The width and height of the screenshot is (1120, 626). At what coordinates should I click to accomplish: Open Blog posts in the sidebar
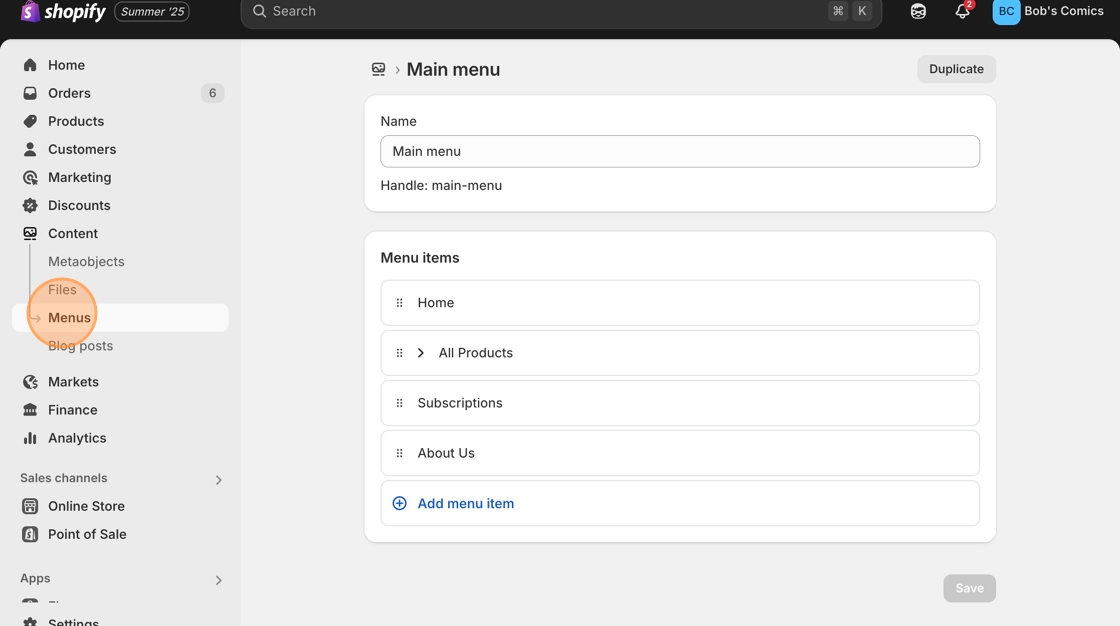coord(80,346)
